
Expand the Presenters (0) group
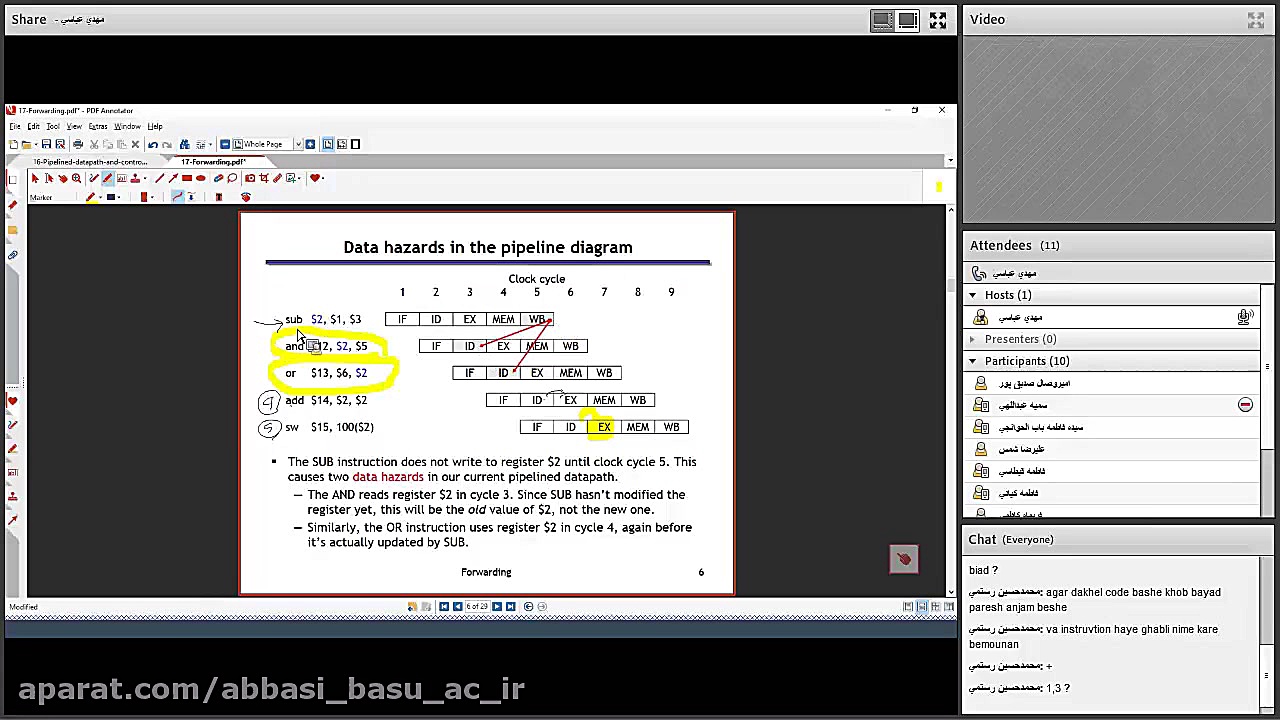(972, 339)
